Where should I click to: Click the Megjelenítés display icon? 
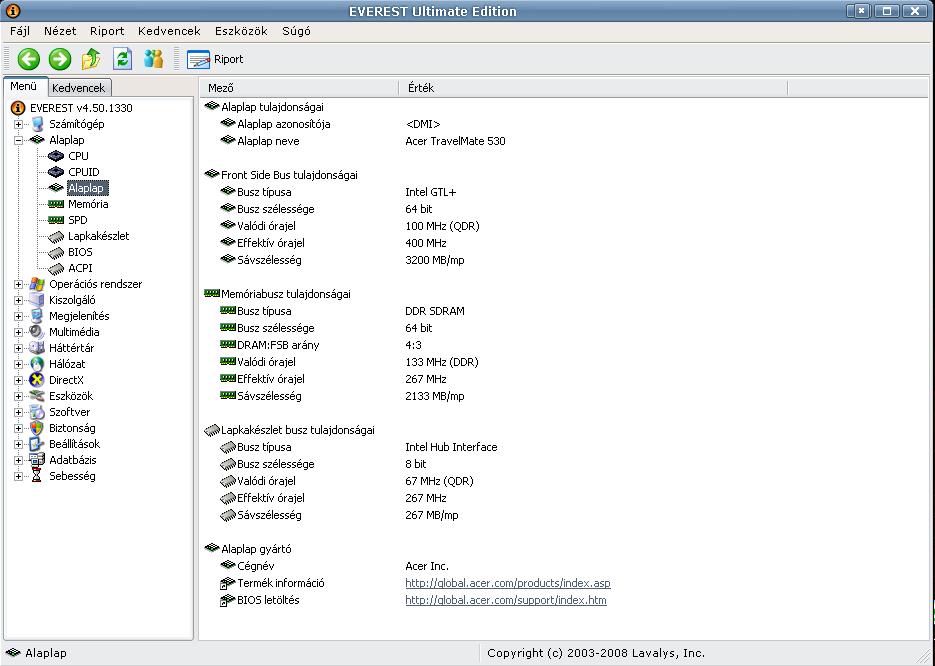(37, 316)
